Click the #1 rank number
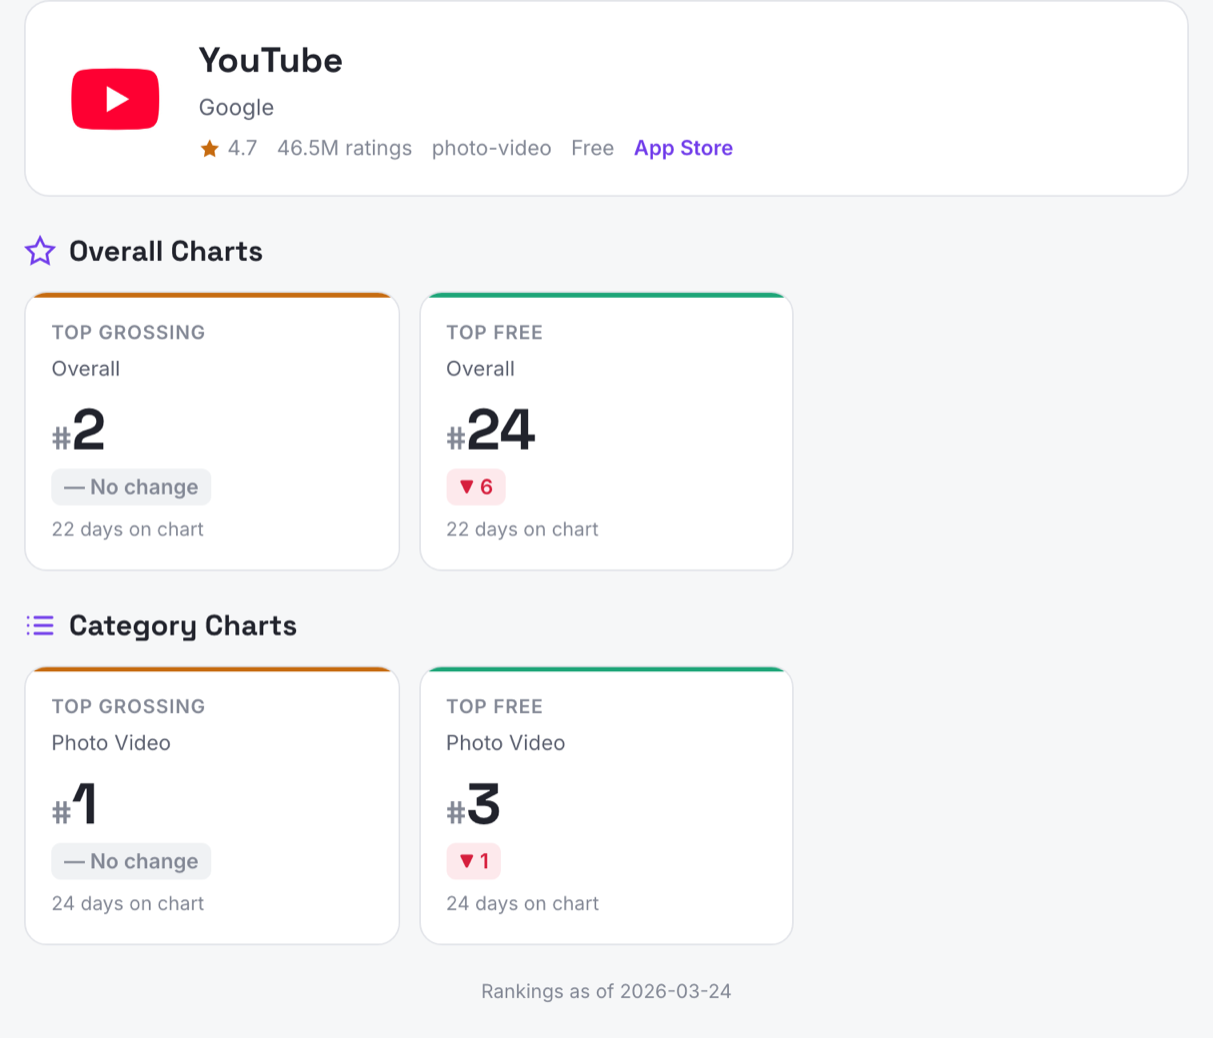 [x=75, y=805]
